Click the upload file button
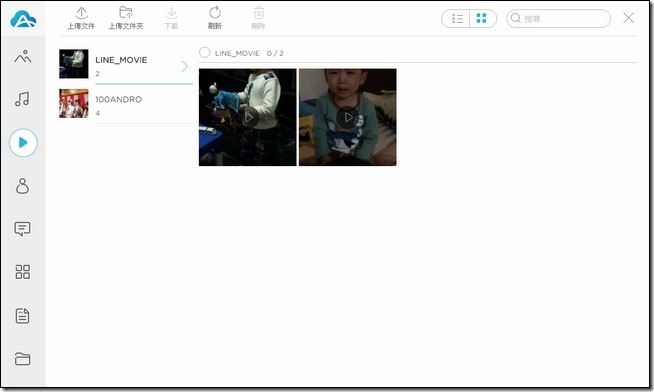The height and width of the screenshot is (392, 654). tap(81, 18)
